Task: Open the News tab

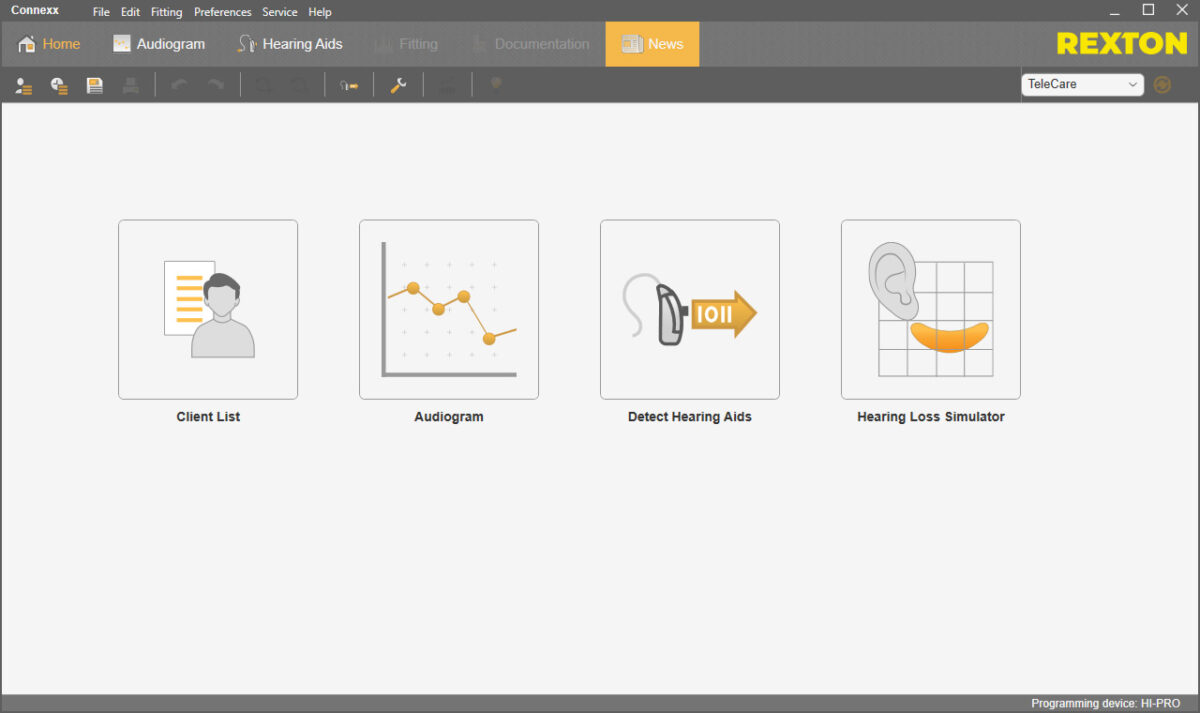Action: click(x=652, y=43)
